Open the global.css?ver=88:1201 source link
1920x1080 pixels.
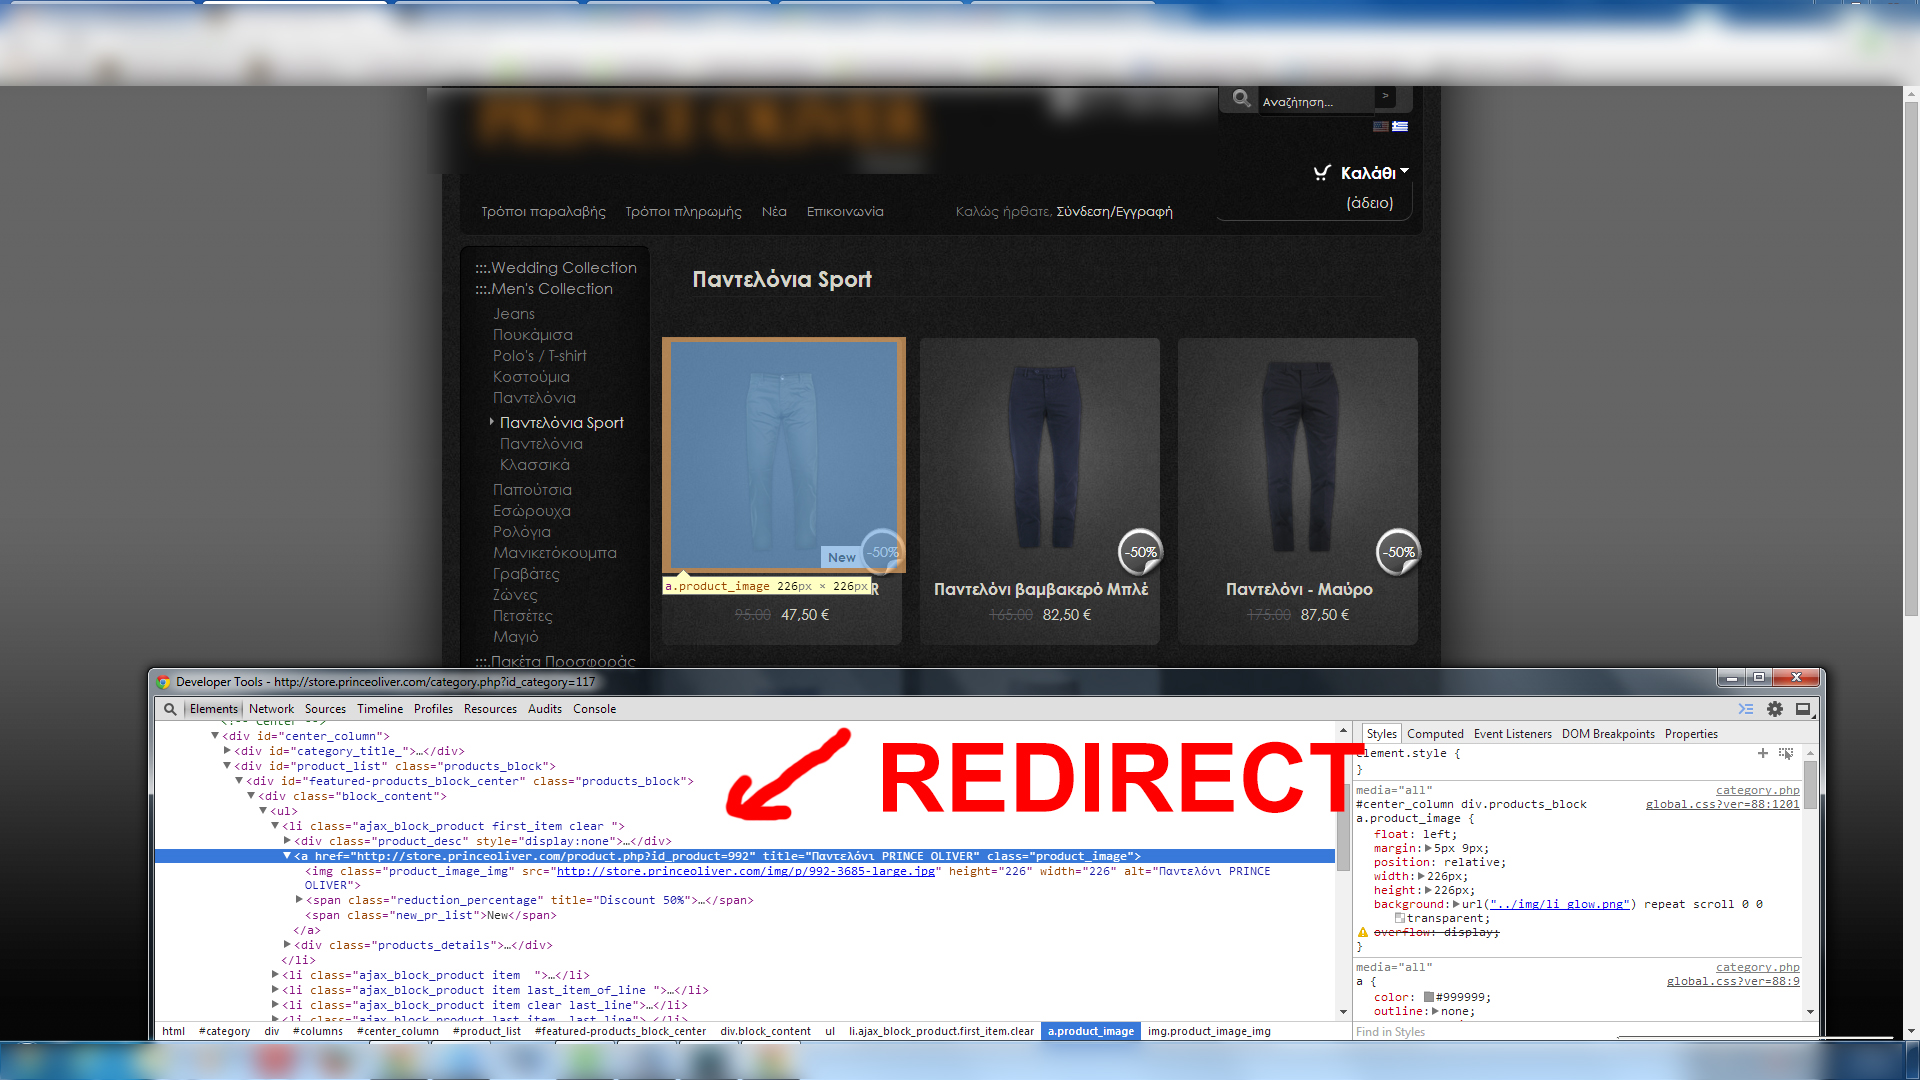pyautogui.click(x=1722, y=804)
